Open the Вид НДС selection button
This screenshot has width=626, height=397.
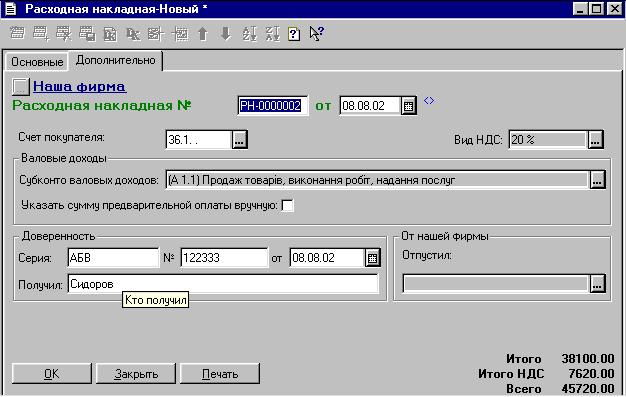tap(595, 140)
